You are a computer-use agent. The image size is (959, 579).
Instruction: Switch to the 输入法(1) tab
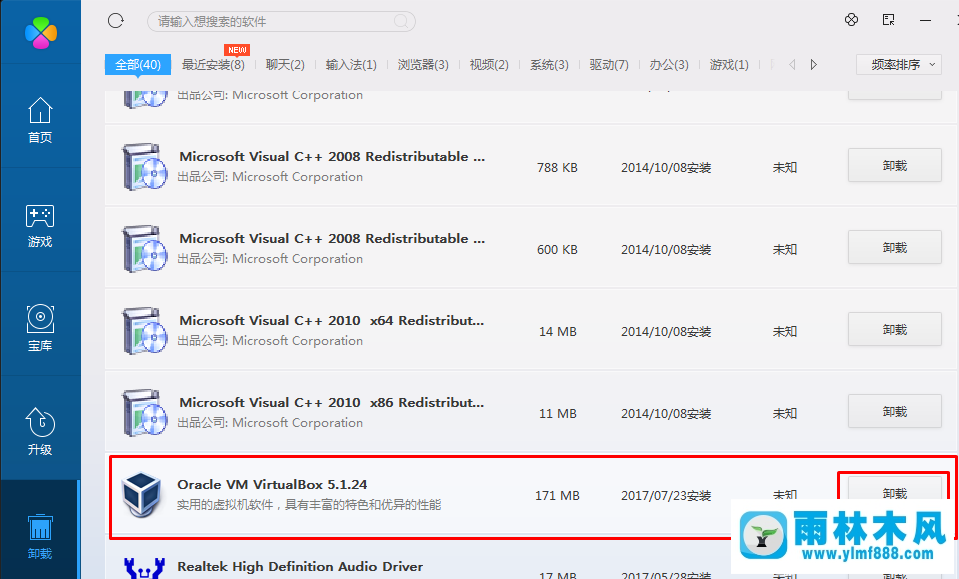(351, 64)
